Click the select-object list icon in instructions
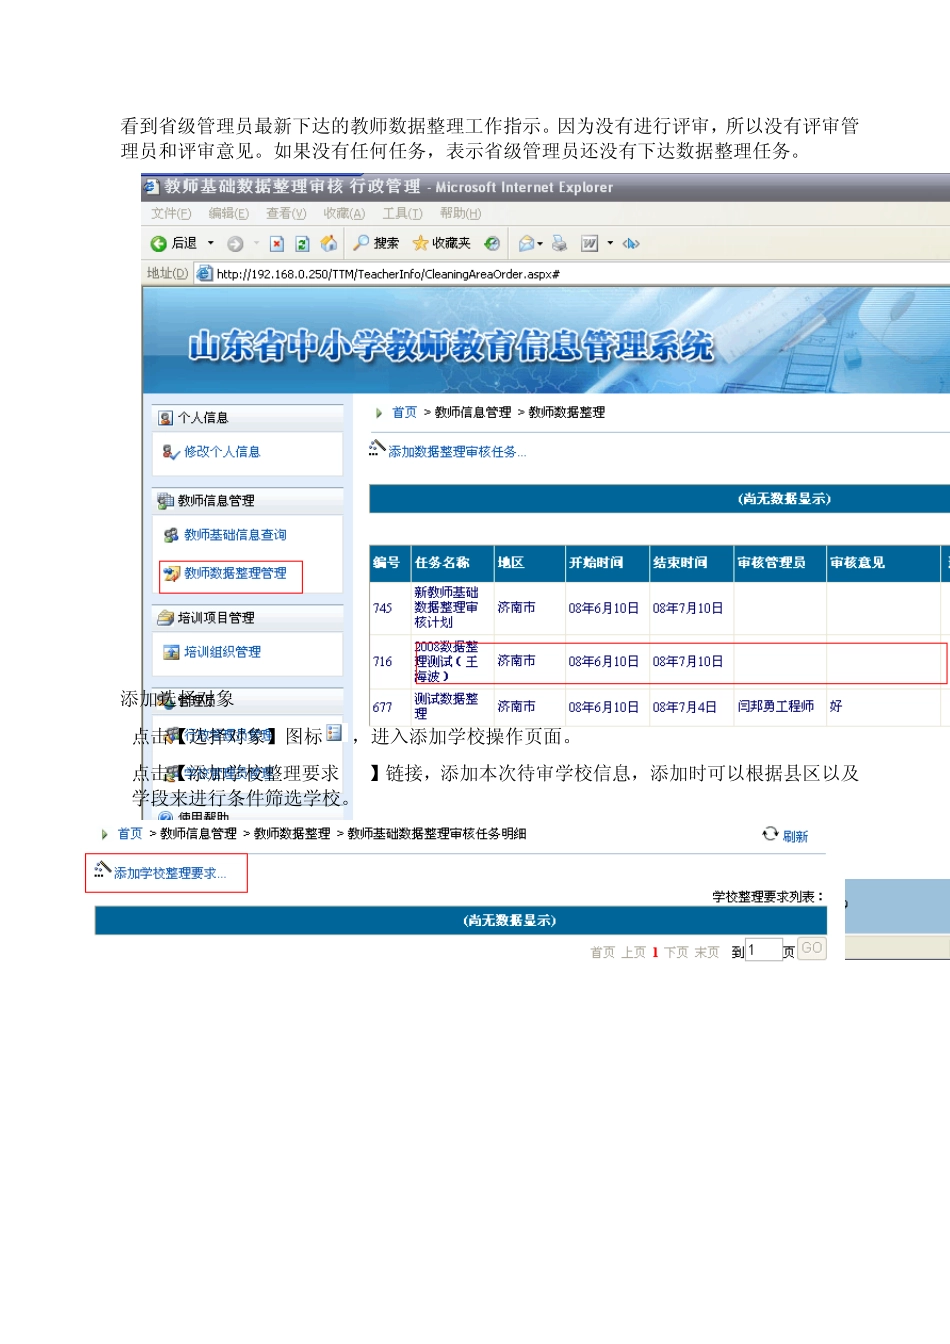950x1344 pixels. coord(334,734)
